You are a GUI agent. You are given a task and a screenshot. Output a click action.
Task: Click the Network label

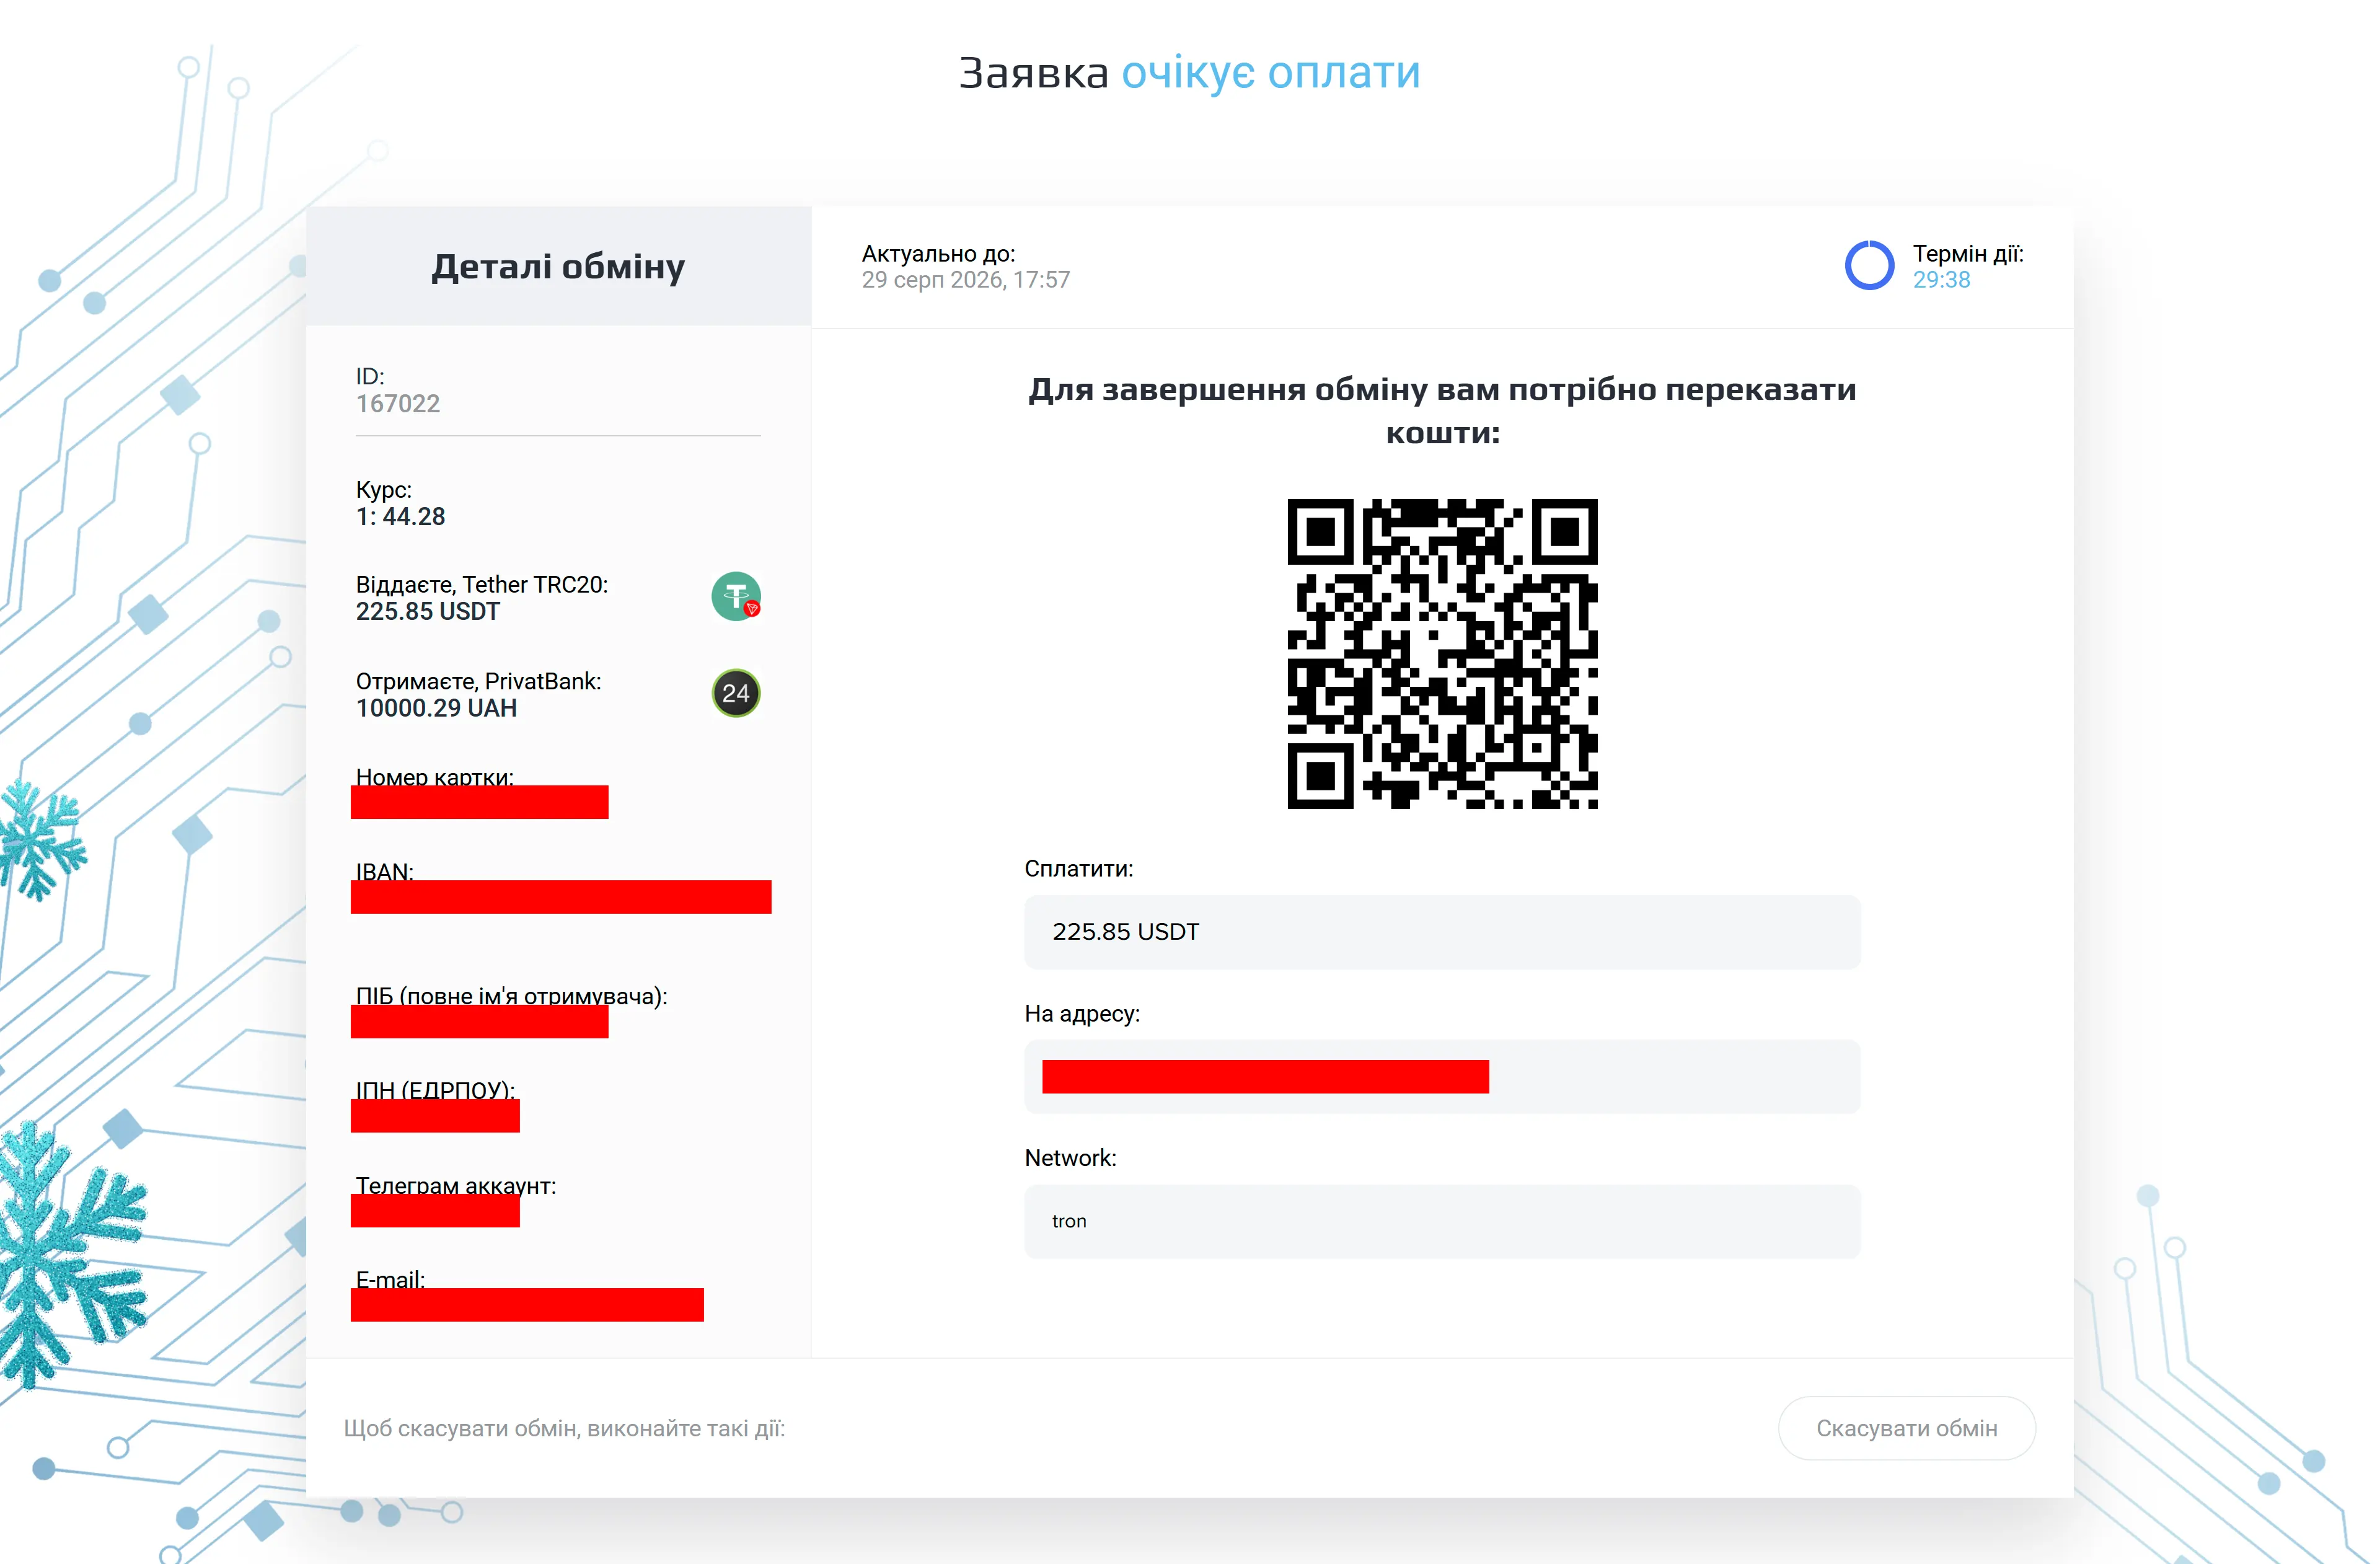coord(1070,1158)
